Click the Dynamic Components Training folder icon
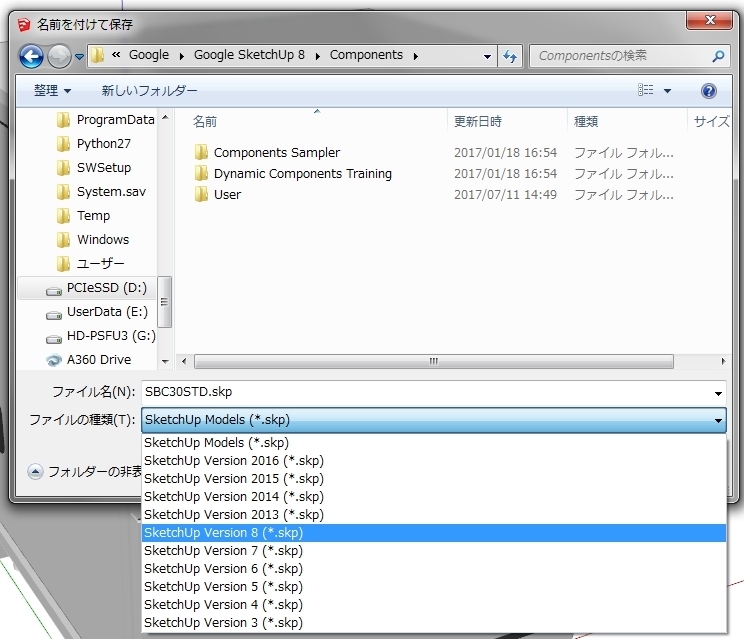744x639 pixels. coord(201,173)
